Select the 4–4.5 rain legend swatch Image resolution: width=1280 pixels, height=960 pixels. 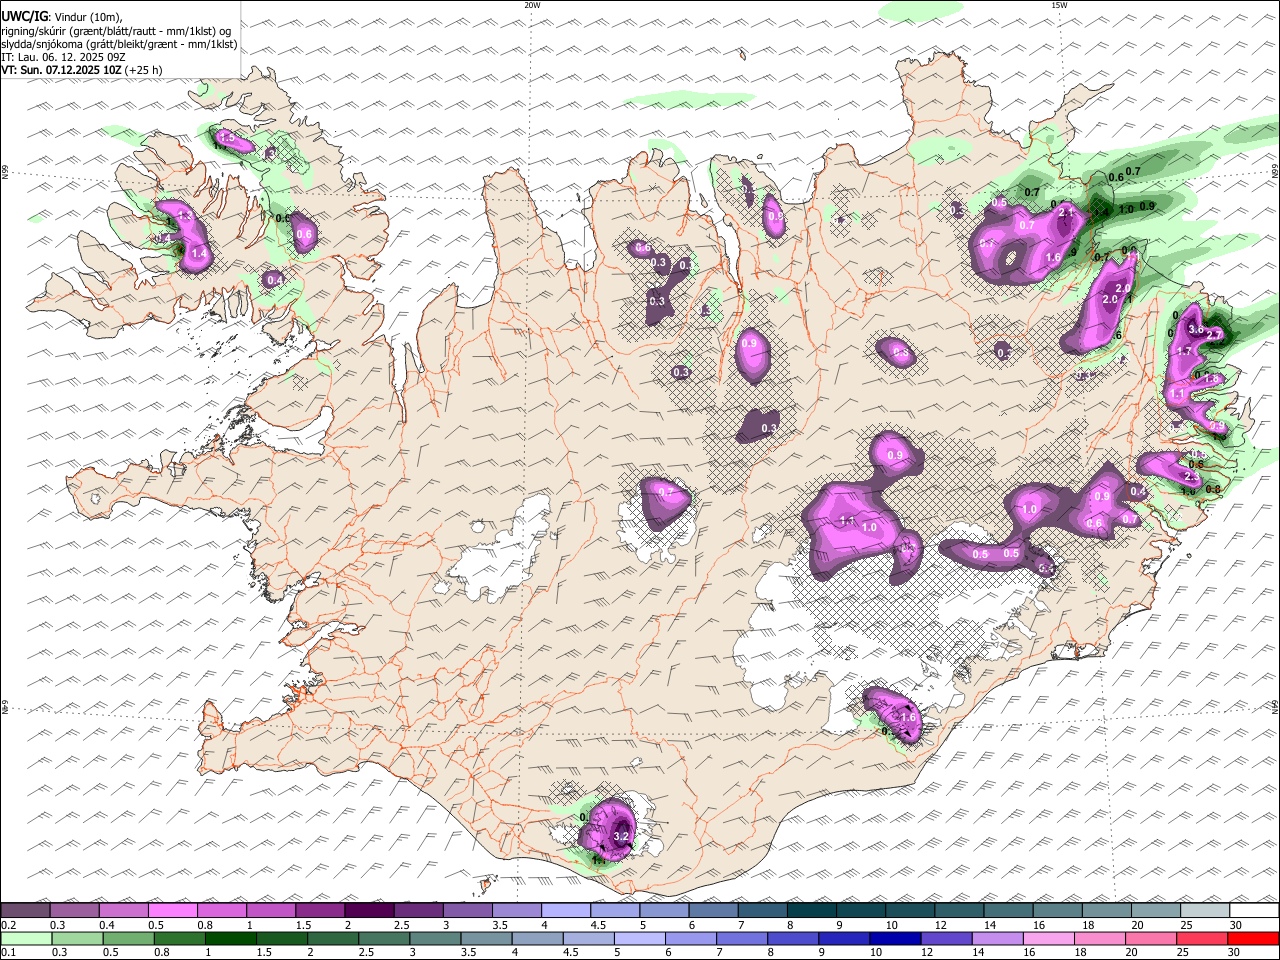click(x=538, y=939)
